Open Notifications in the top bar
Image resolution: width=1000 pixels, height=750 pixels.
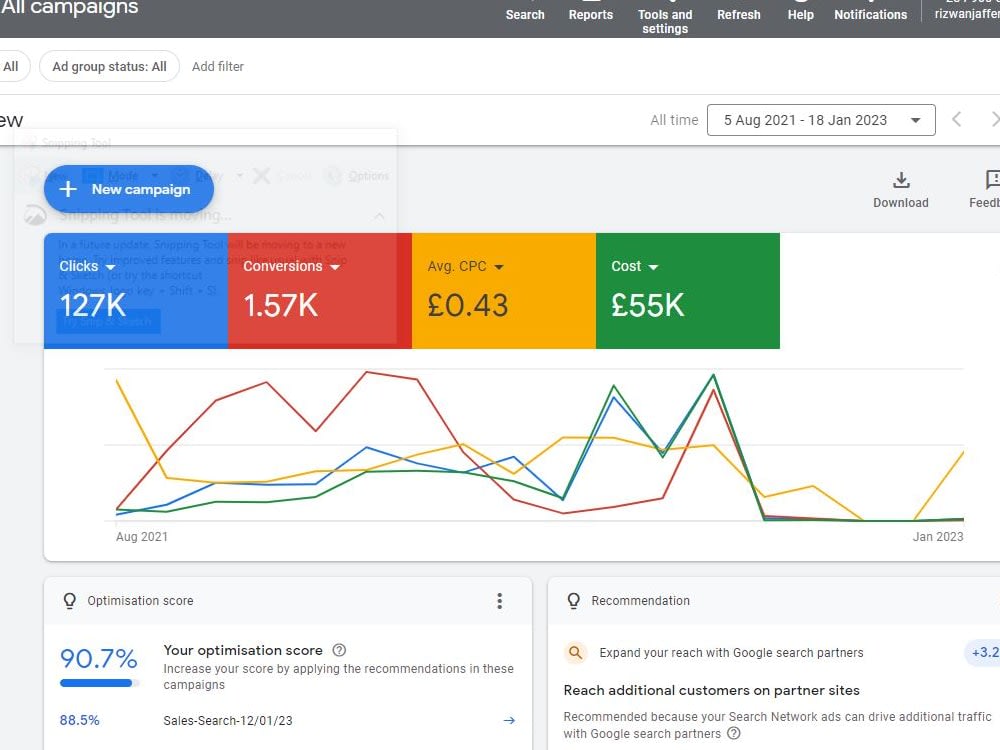(x=871, y=14)
